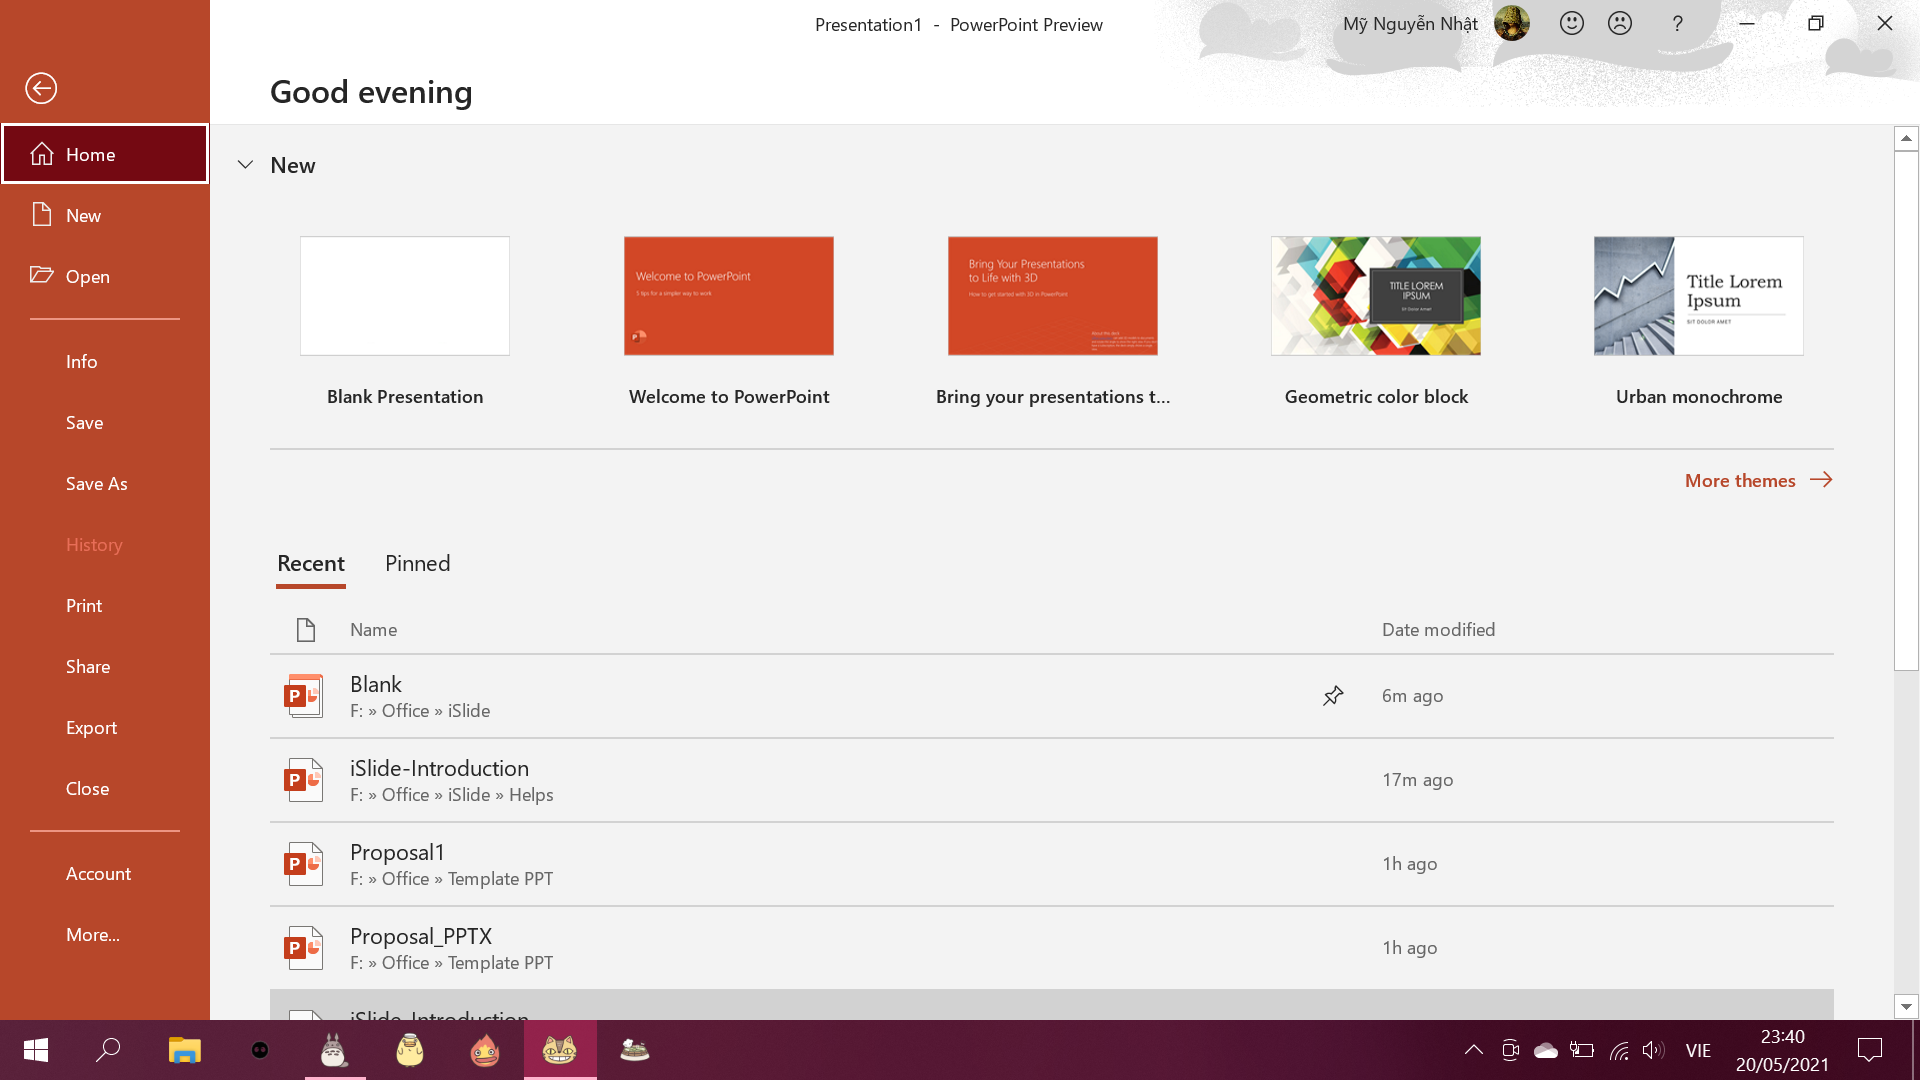Open recent file Proposal1
The image size is (1920, 1080).
[x=1052, y=864]
